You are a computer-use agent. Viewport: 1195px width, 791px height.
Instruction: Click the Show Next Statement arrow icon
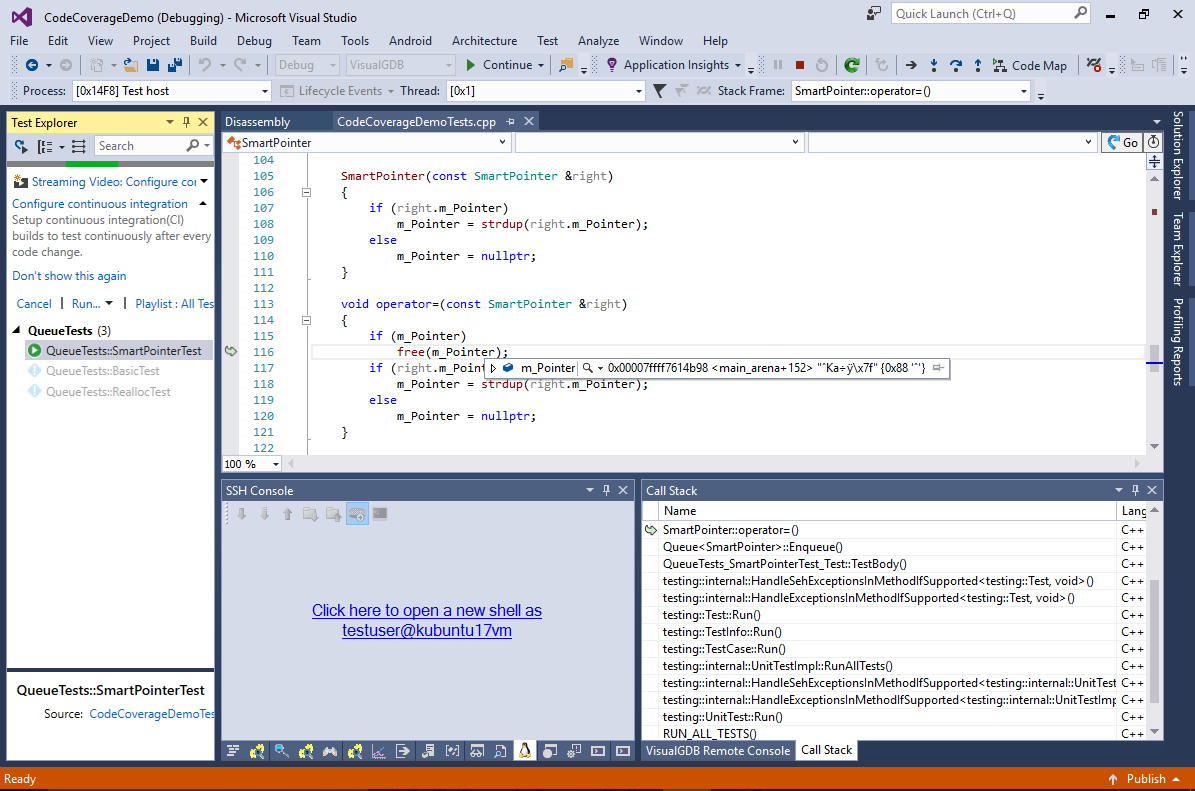[911, 66]
